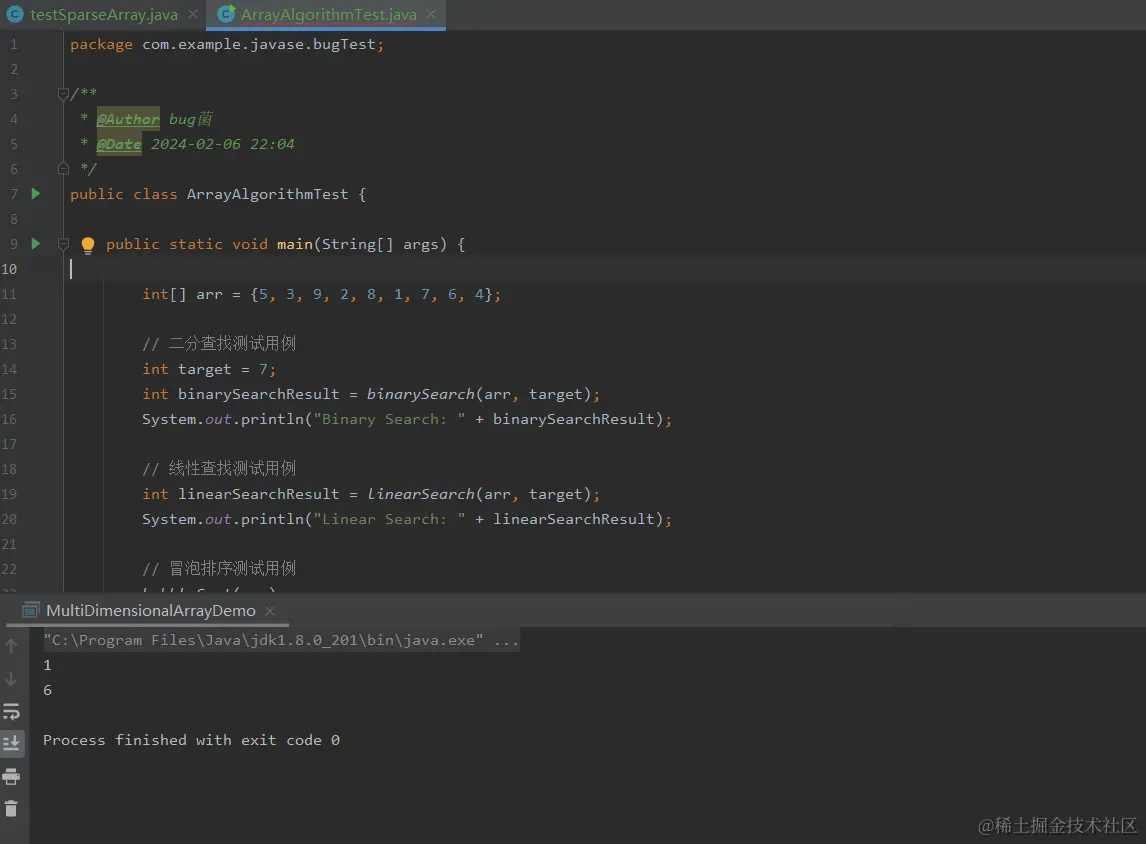Clear console output with trash icon
This screenshot has width=1146, height=844.
(11, 808)
